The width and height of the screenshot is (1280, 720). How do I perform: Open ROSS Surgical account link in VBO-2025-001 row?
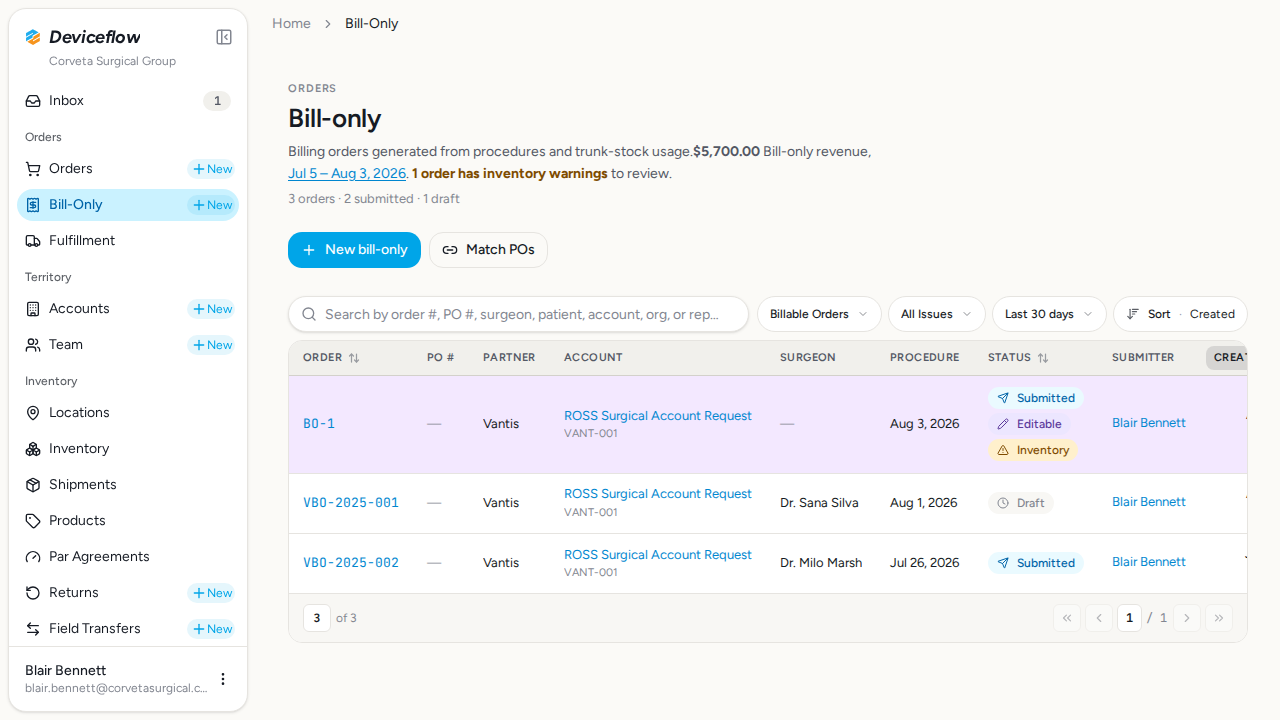point(658,494)
